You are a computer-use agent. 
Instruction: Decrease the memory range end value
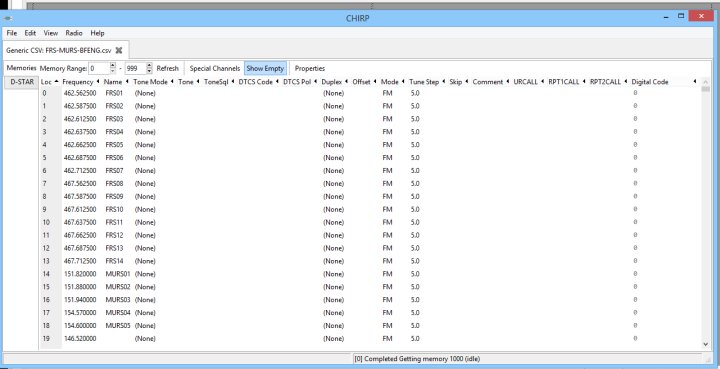point(149,71)
